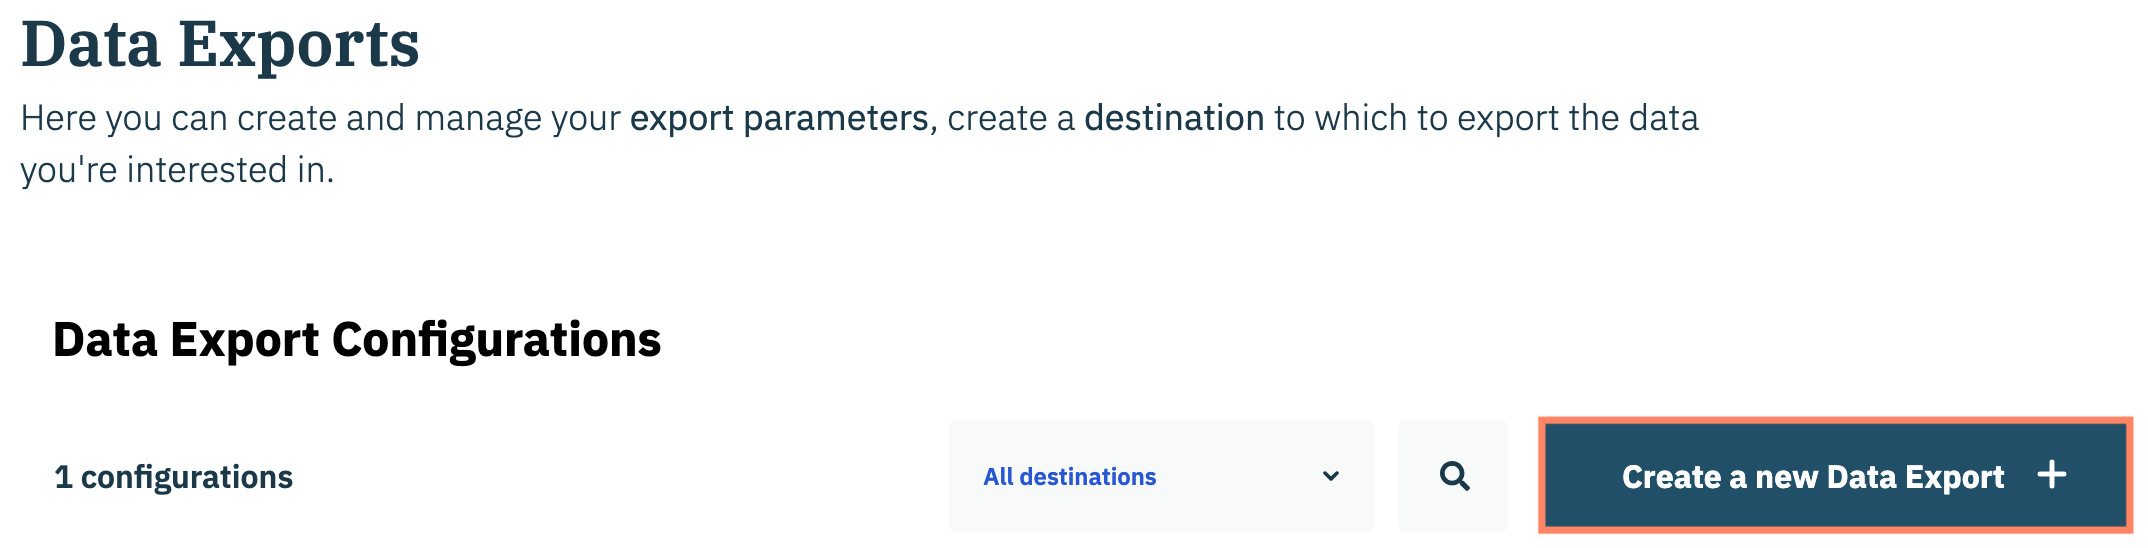Click the 'Create a new Data Export' label text
Viewport: 2148px width, 548px height.
tap(1812, 477)
